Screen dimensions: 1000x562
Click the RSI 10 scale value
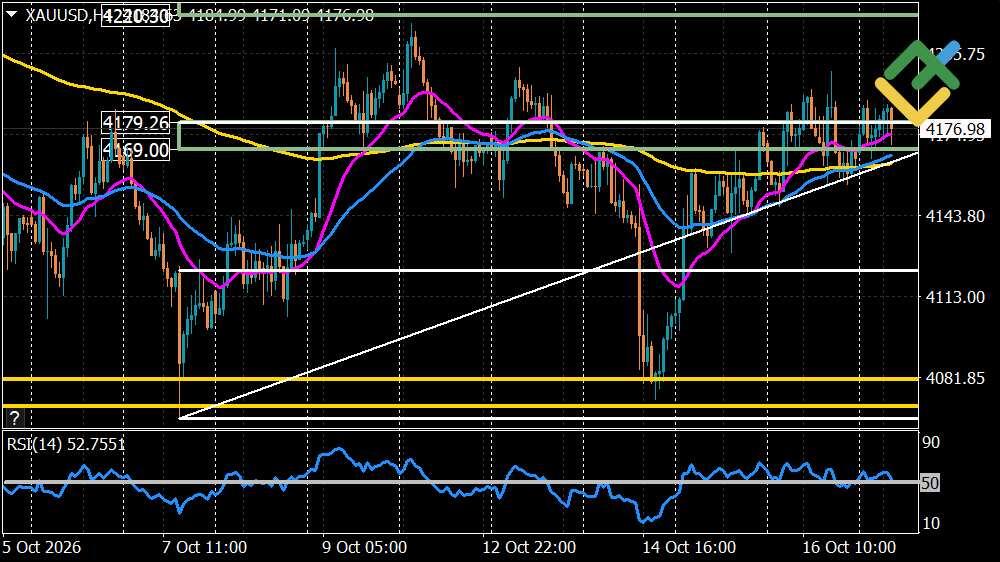click(931, 523)
